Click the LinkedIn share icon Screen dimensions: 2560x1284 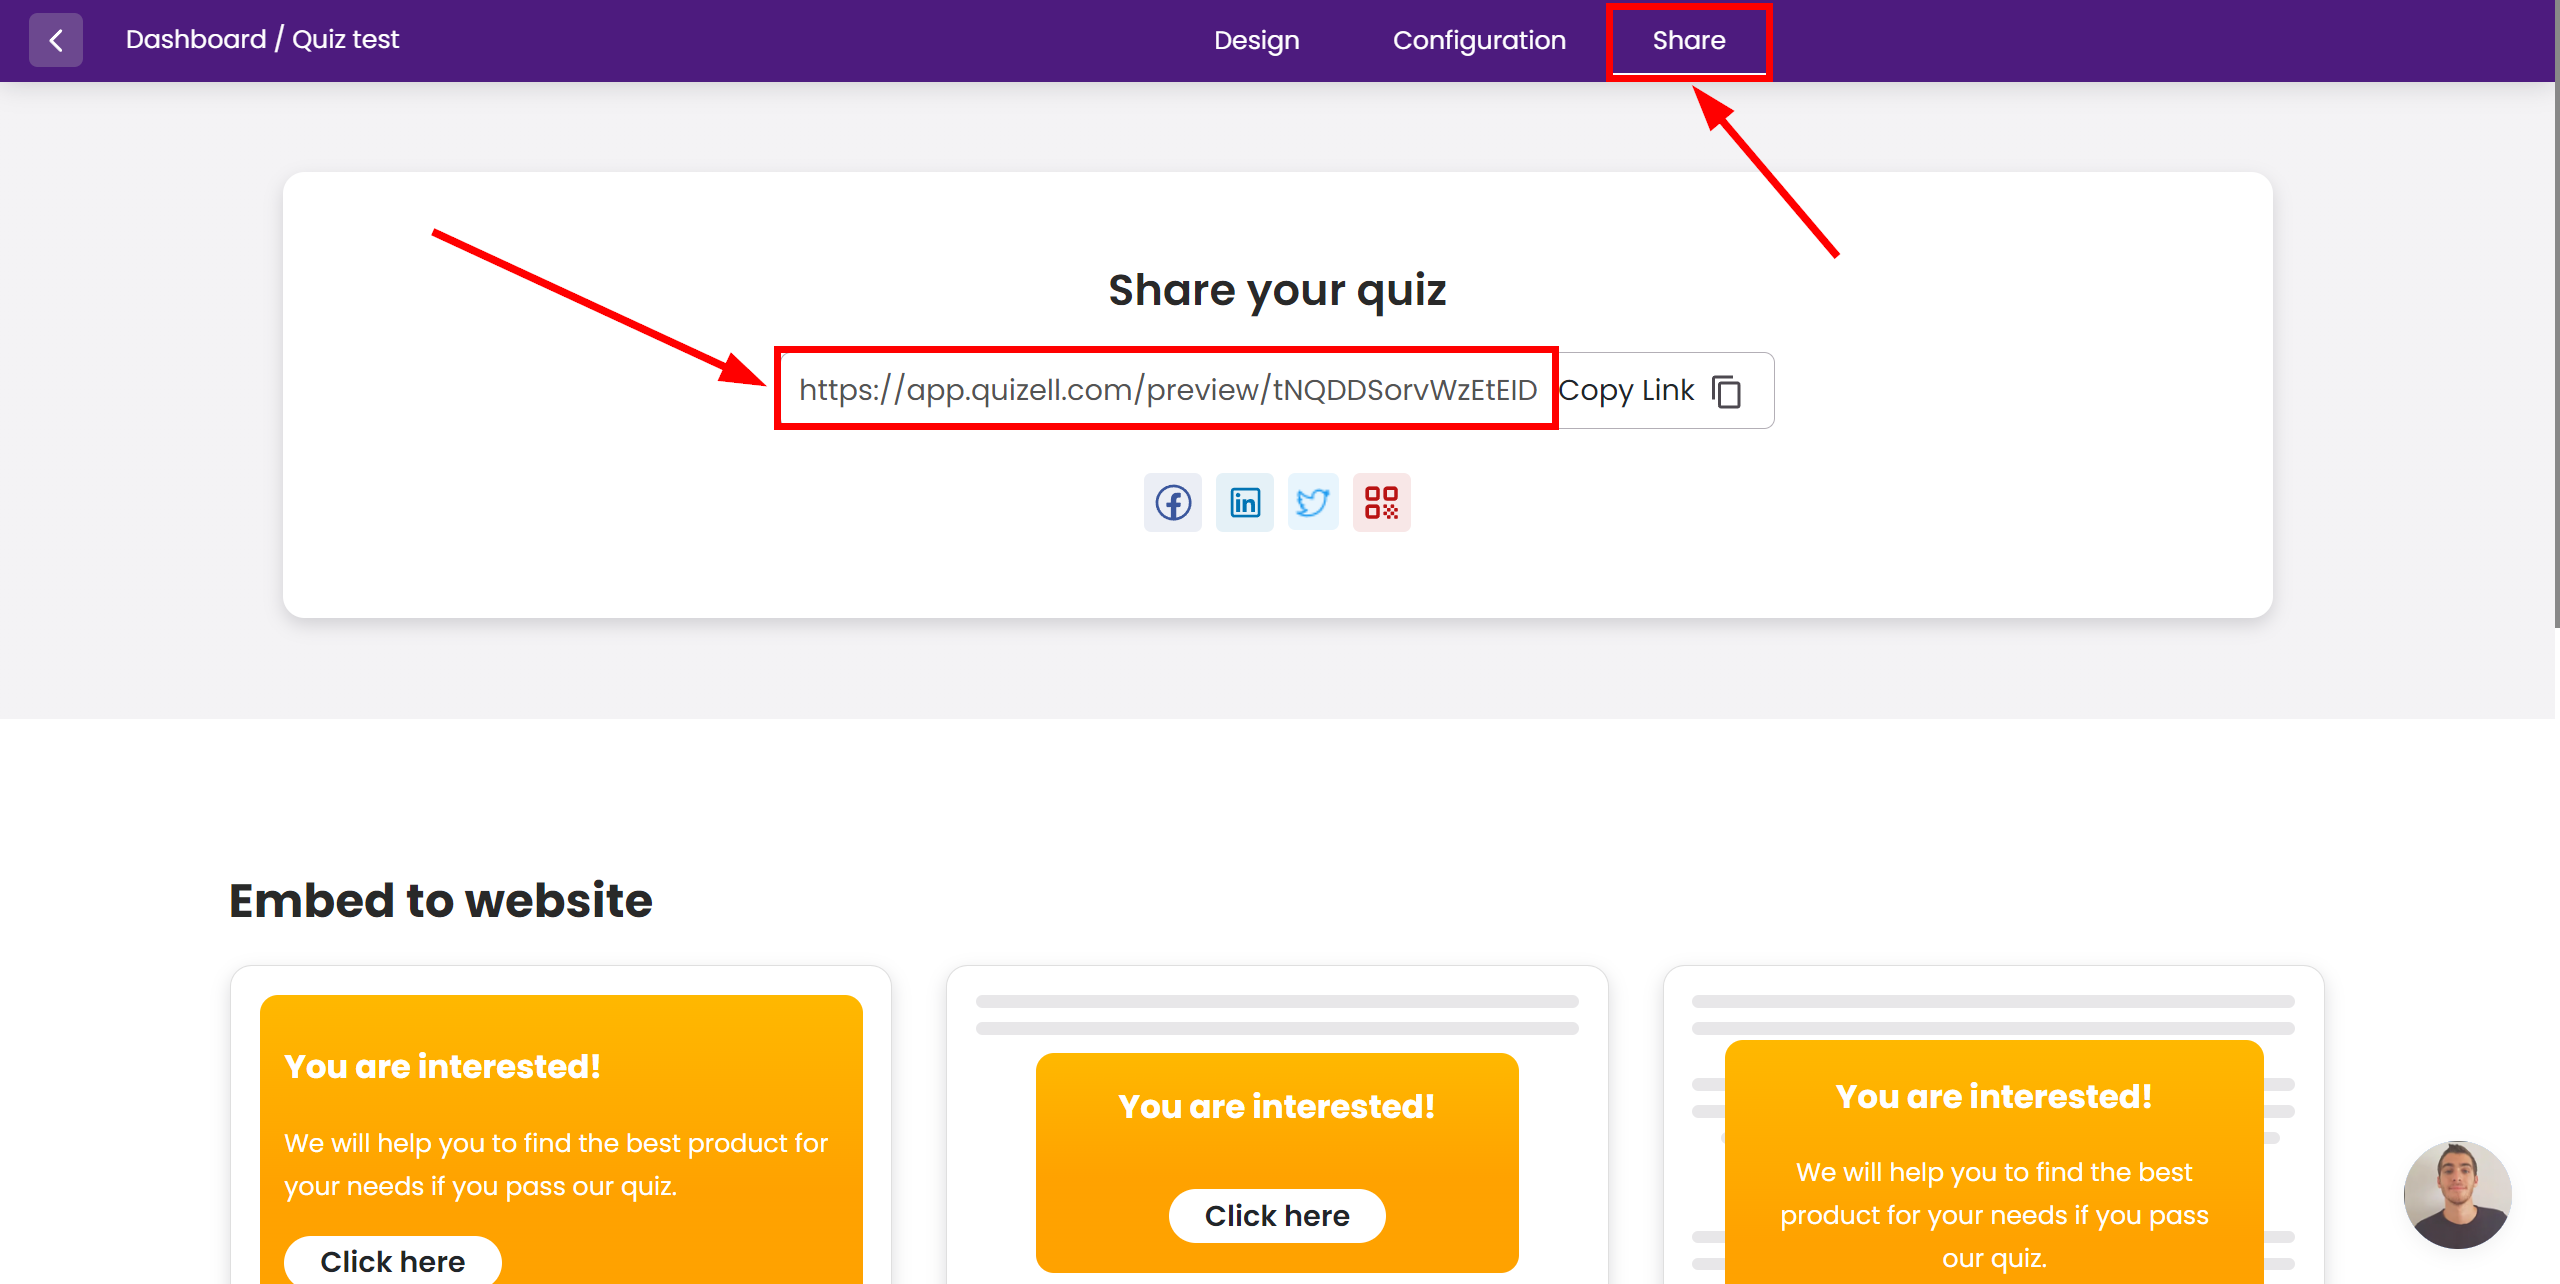(1244, 503)
